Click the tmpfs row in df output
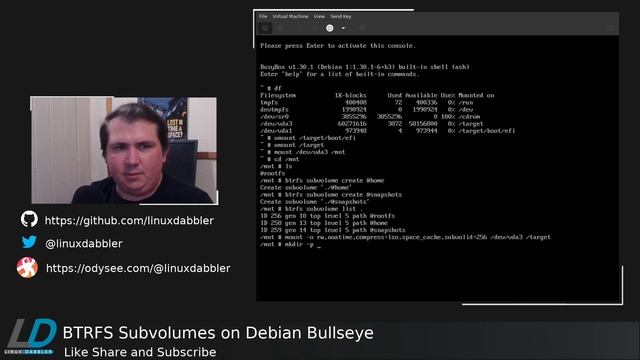The image size is (640, 360). (367, 102)
